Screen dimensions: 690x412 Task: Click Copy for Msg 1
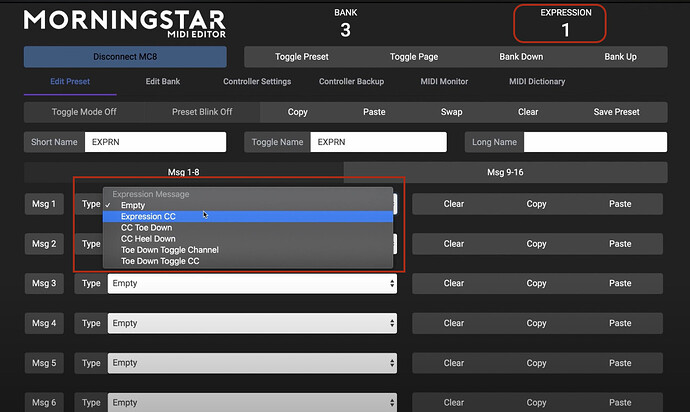click(x=536, y=204)
